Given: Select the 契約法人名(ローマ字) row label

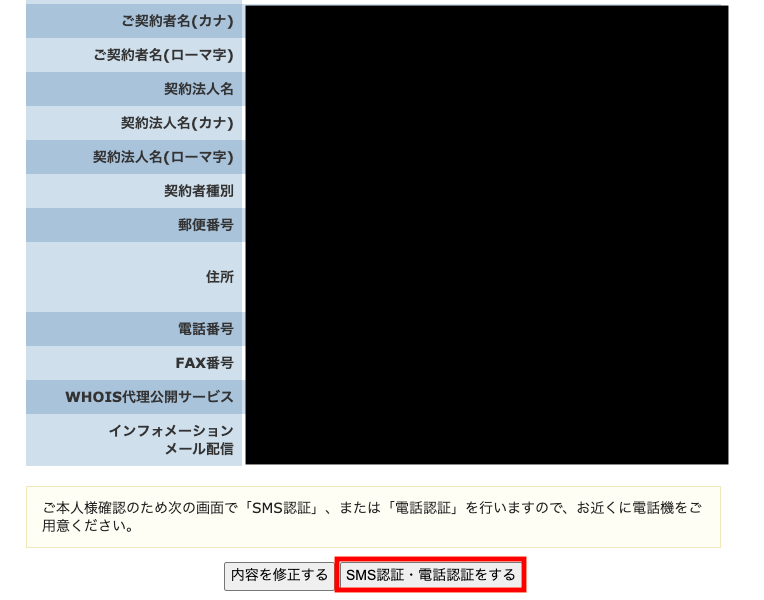Looking at the screenshot, I should [x=163, y=157].
